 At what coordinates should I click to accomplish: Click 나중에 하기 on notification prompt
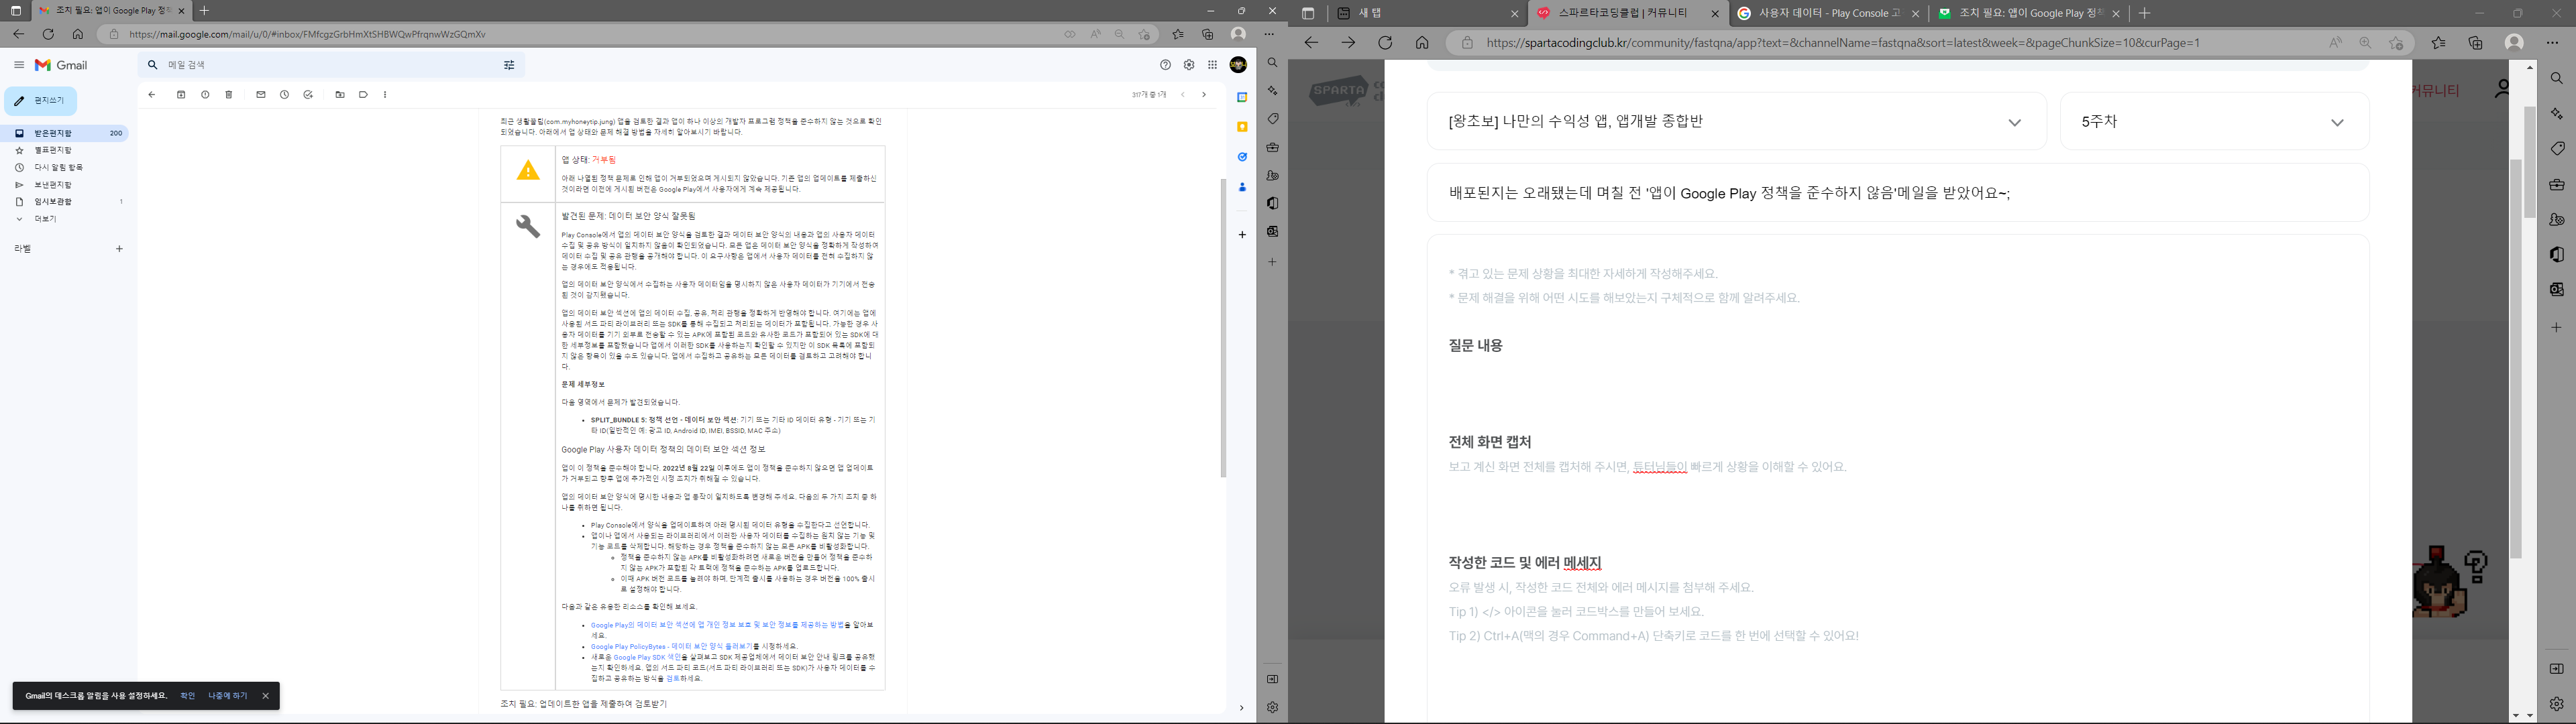click(228, 696)
